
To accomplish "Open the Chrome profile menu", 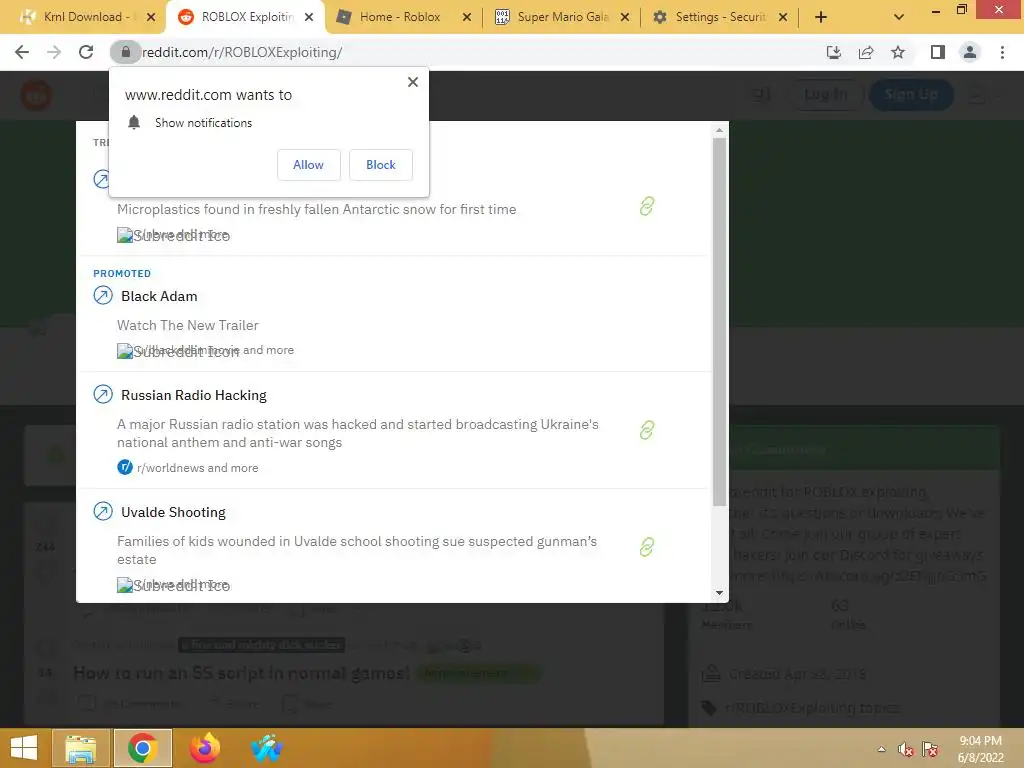I will [x=970, y=52].
